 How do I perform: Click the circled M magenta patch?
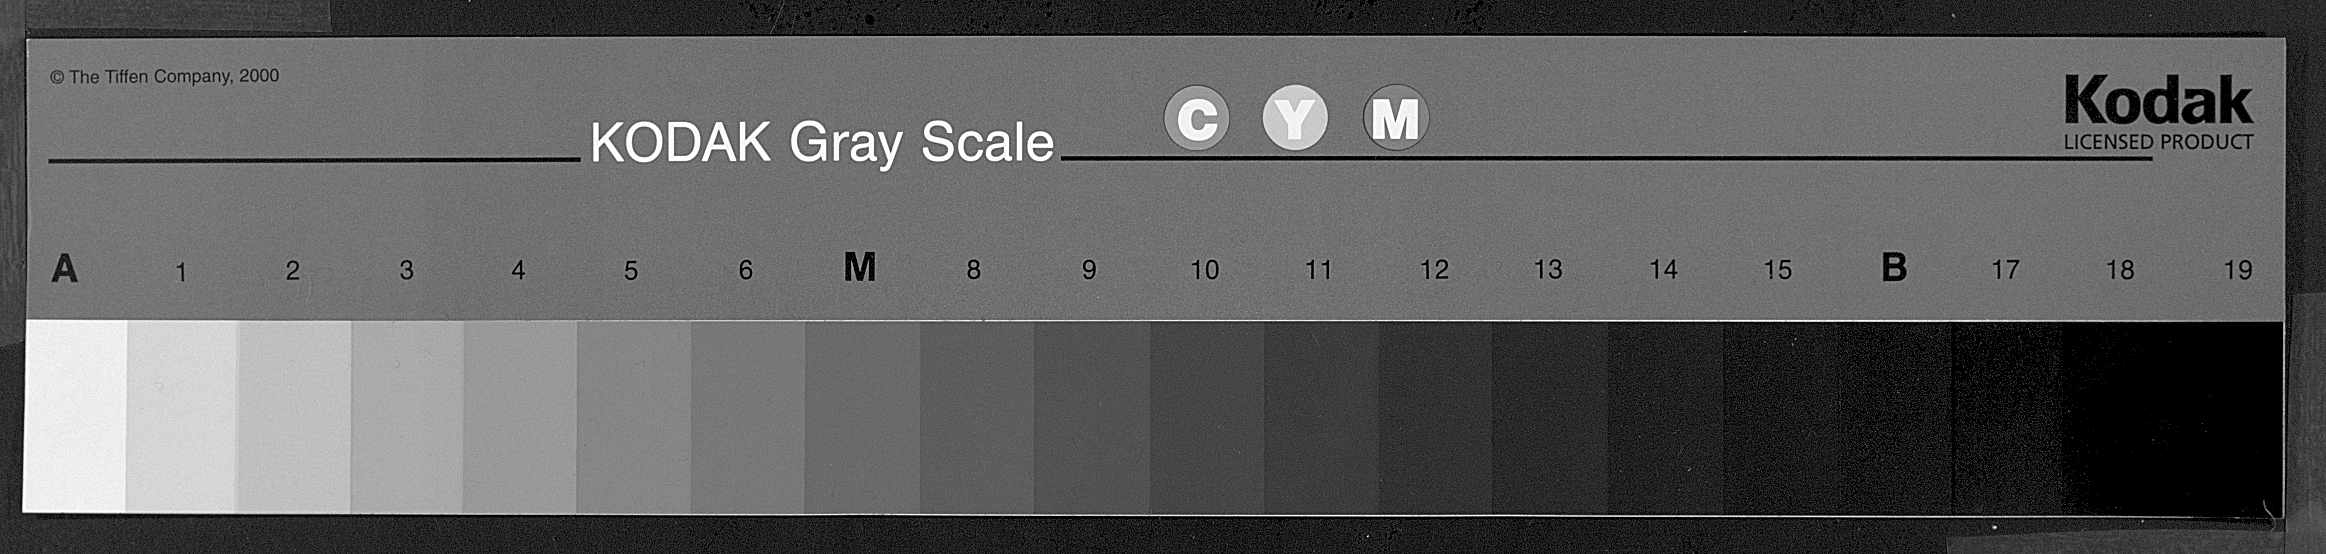pos(1395,119)
